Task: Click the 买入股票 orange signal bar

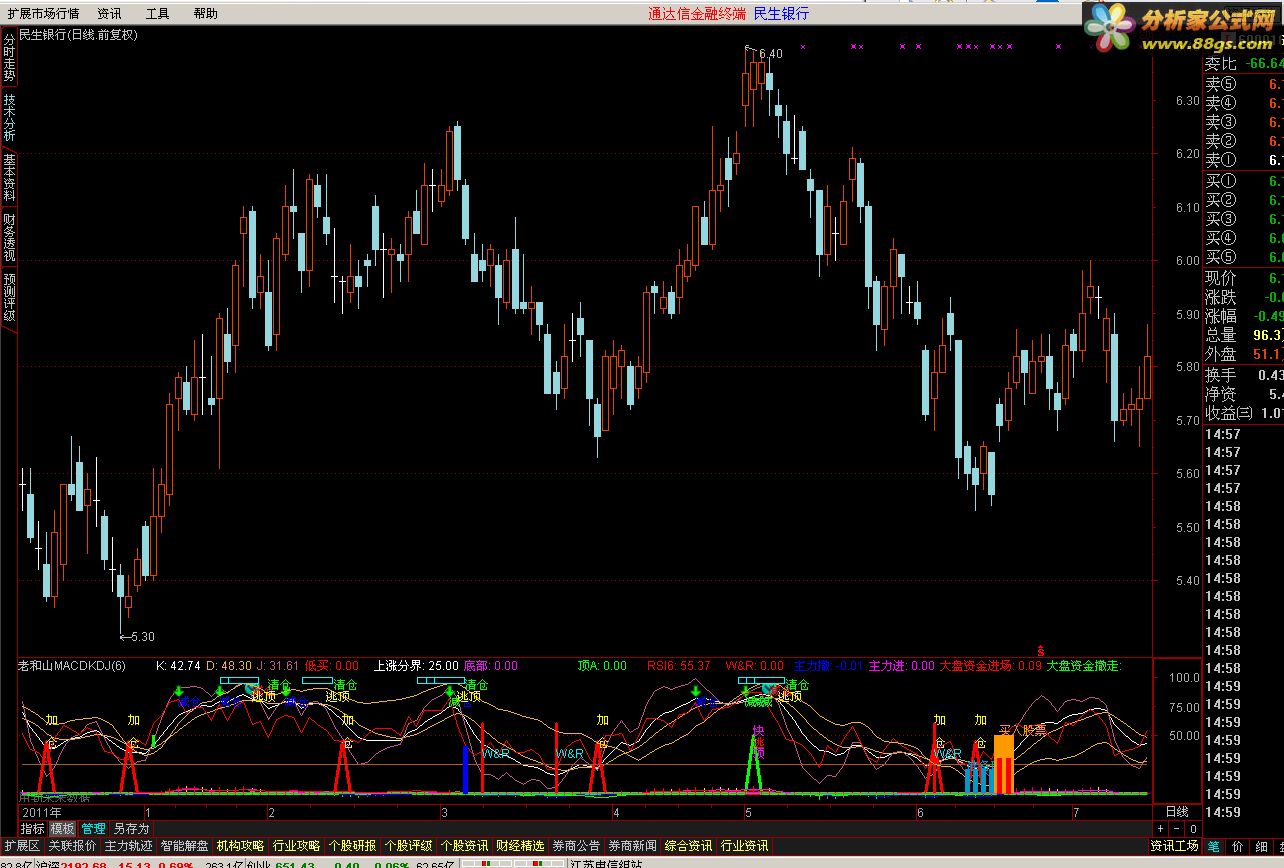Action: pos(1003,765)
